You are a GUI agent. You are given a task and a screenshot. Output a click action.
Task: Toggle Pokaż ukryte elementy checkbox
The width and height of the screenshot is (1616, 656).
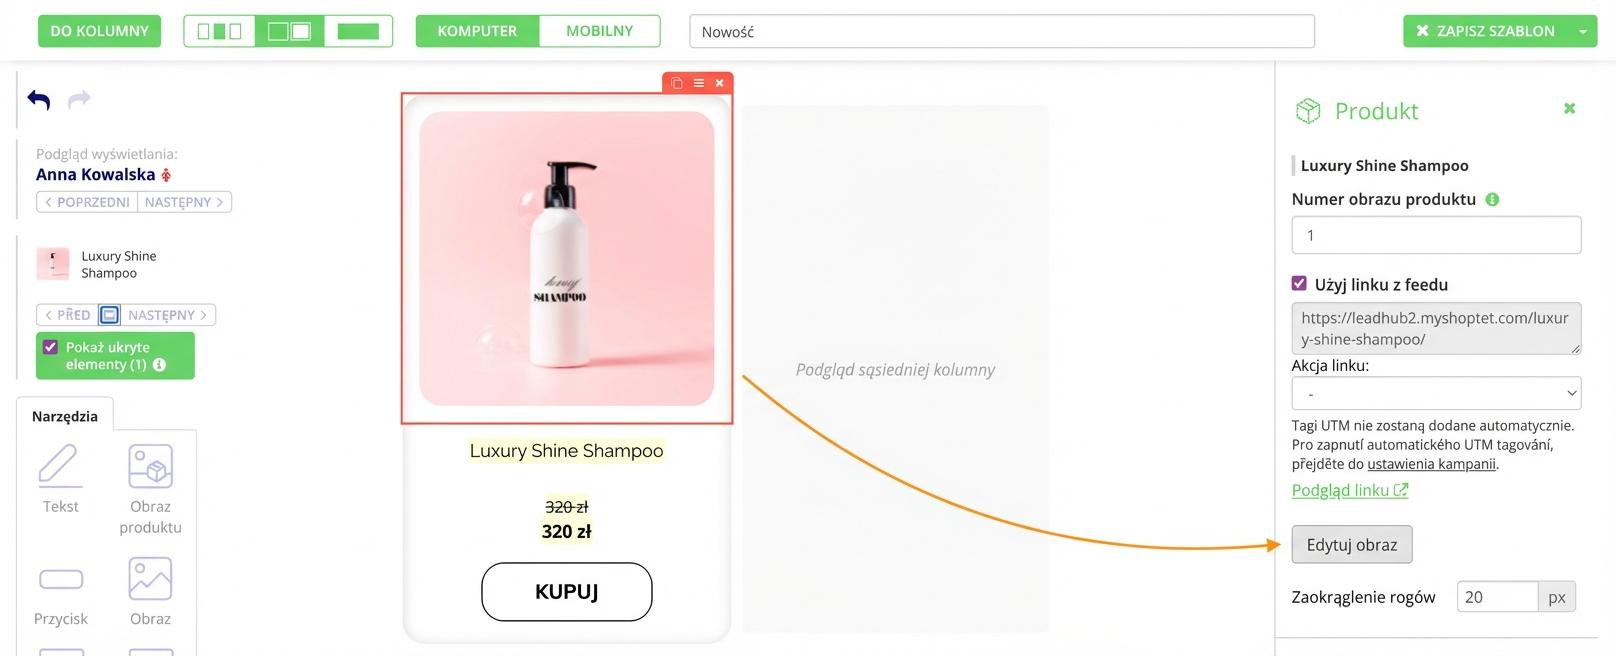pos(50,347)
